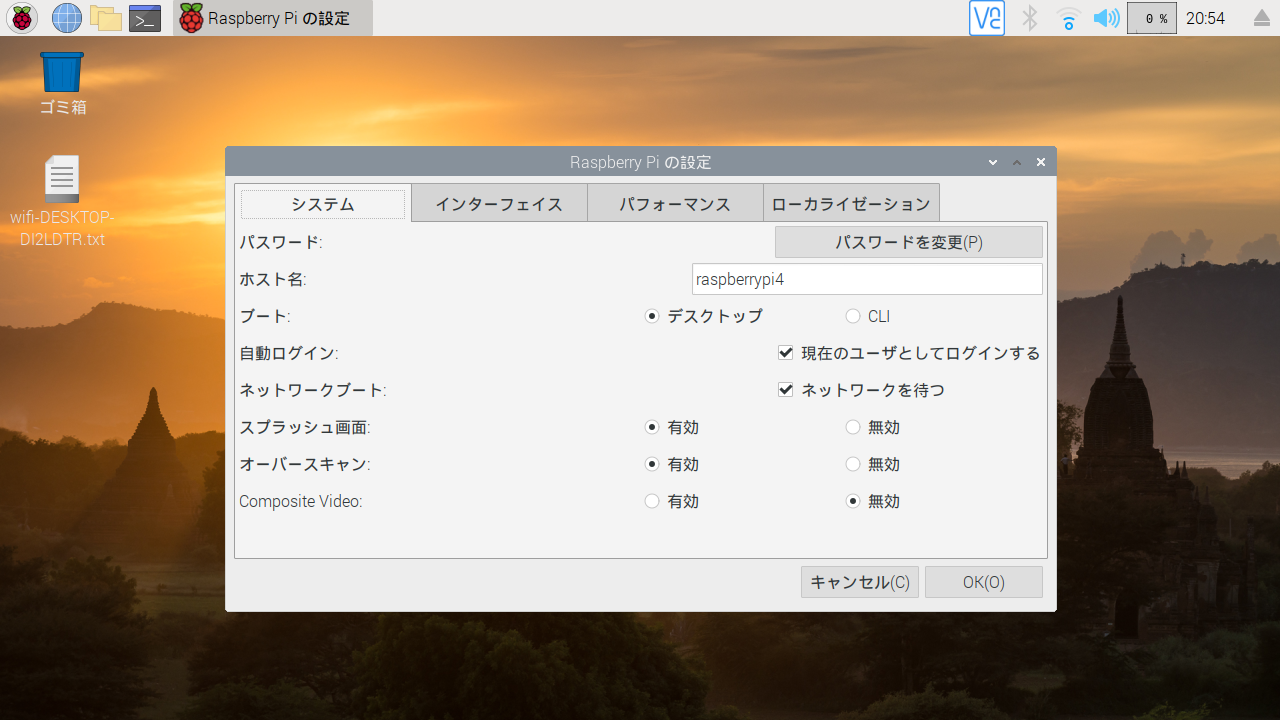The height and width of the screenshot is (720, 1280).
Task: Select the CLI boot option
Action: [x=868, y=316]
